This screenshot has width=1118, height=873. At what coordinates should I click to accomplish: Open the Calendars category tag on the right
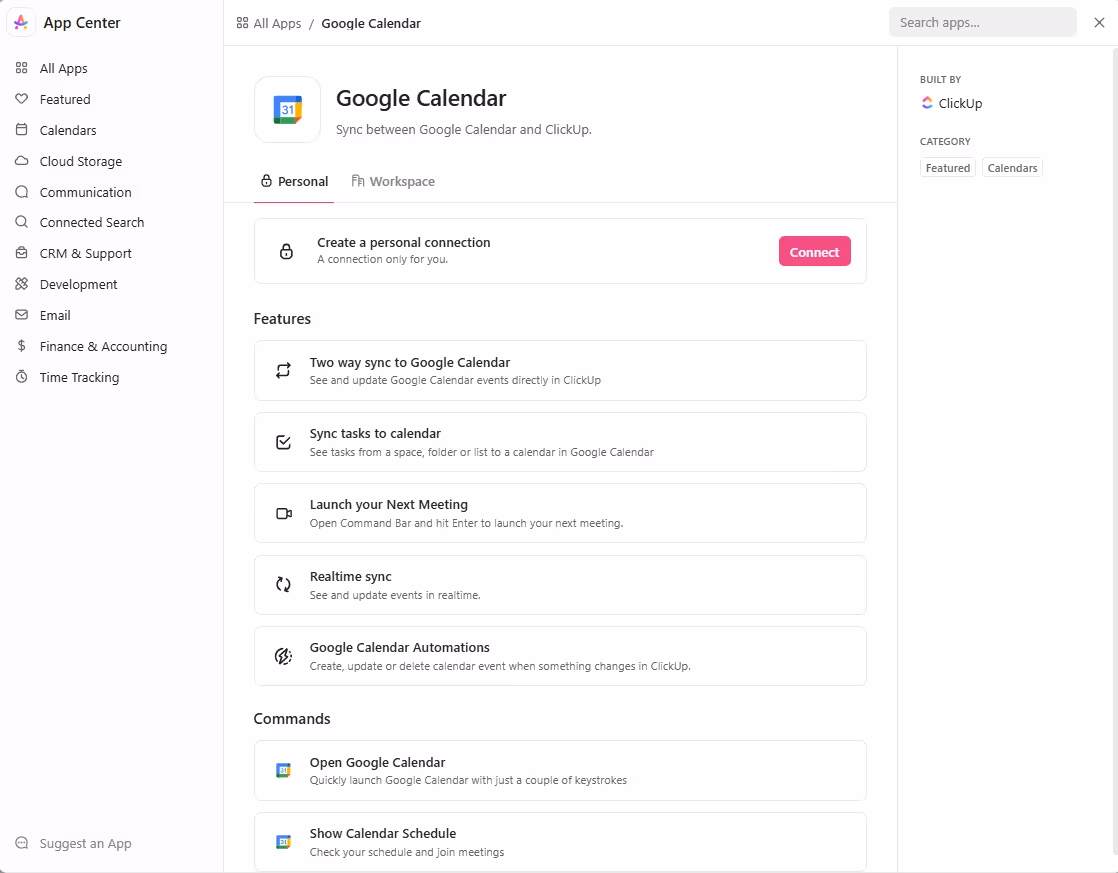click(1012, 167)
